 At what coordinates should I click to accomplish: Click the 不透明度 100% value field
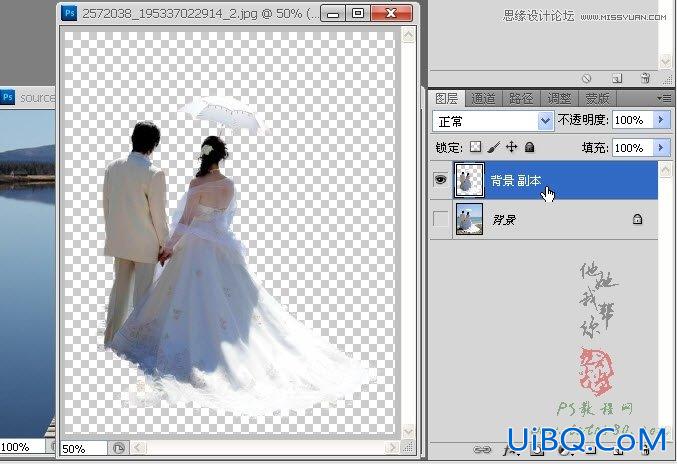click(x=633, y=120)
